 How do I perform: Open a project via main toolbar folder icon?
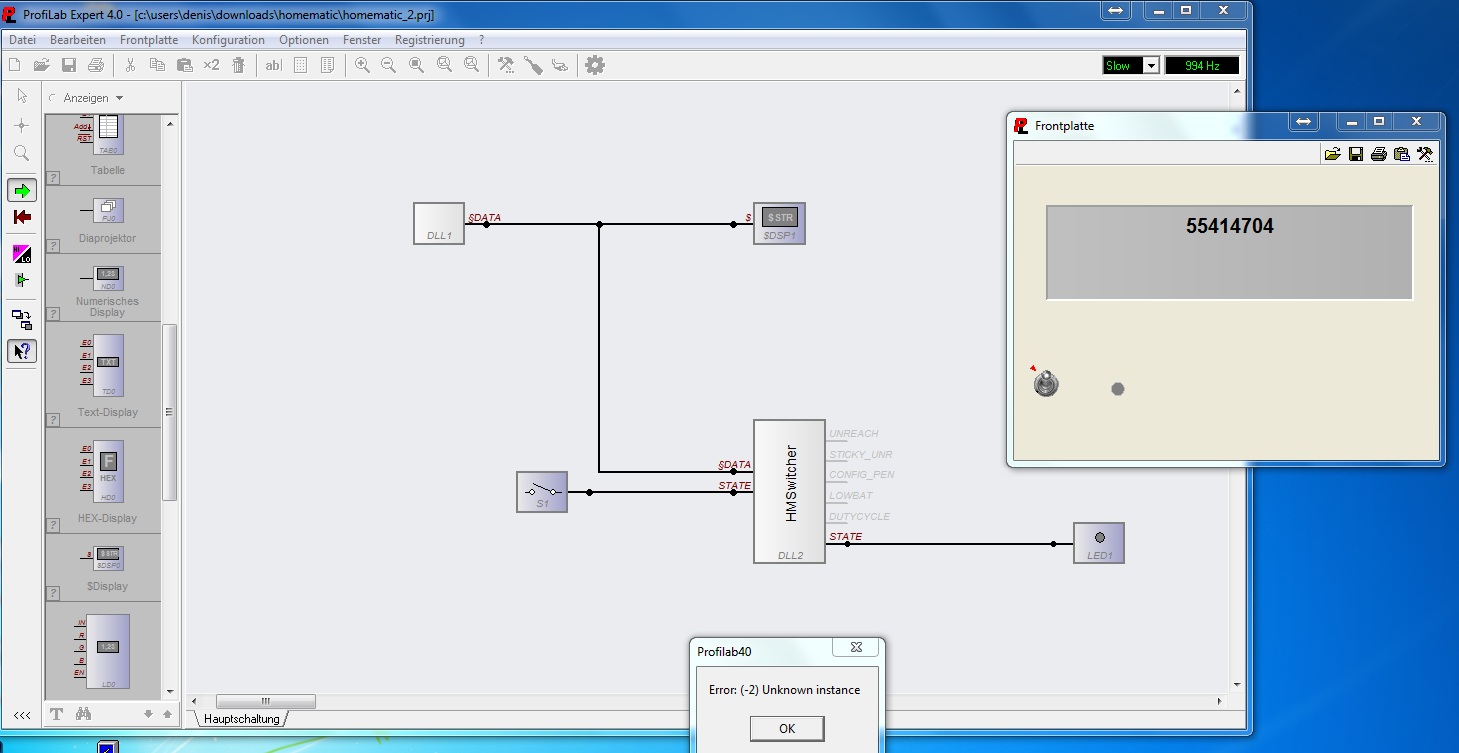point(41,65)
